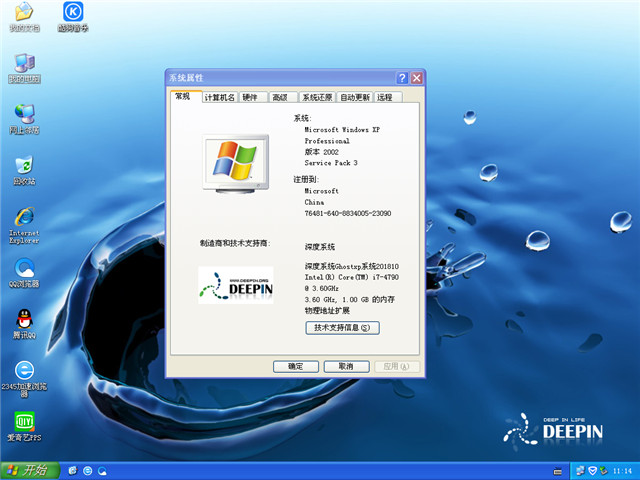
Task: Click the 技术支持信息 button
Action: tap(342, 328)
